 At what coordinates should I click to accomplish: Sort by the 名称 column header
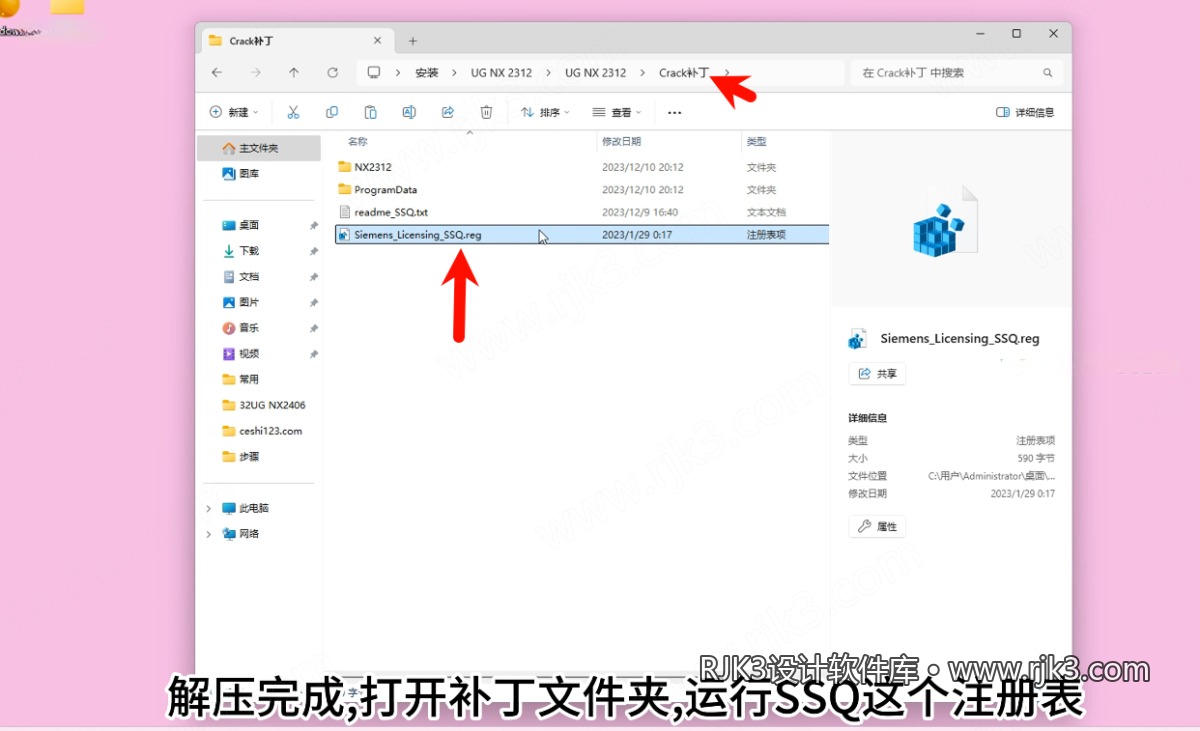358,141
